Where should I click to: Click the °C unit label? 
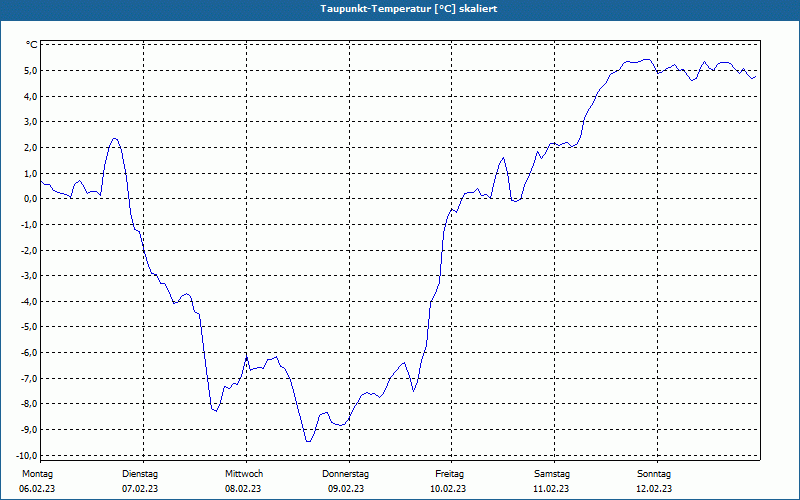tap(32, 45)
